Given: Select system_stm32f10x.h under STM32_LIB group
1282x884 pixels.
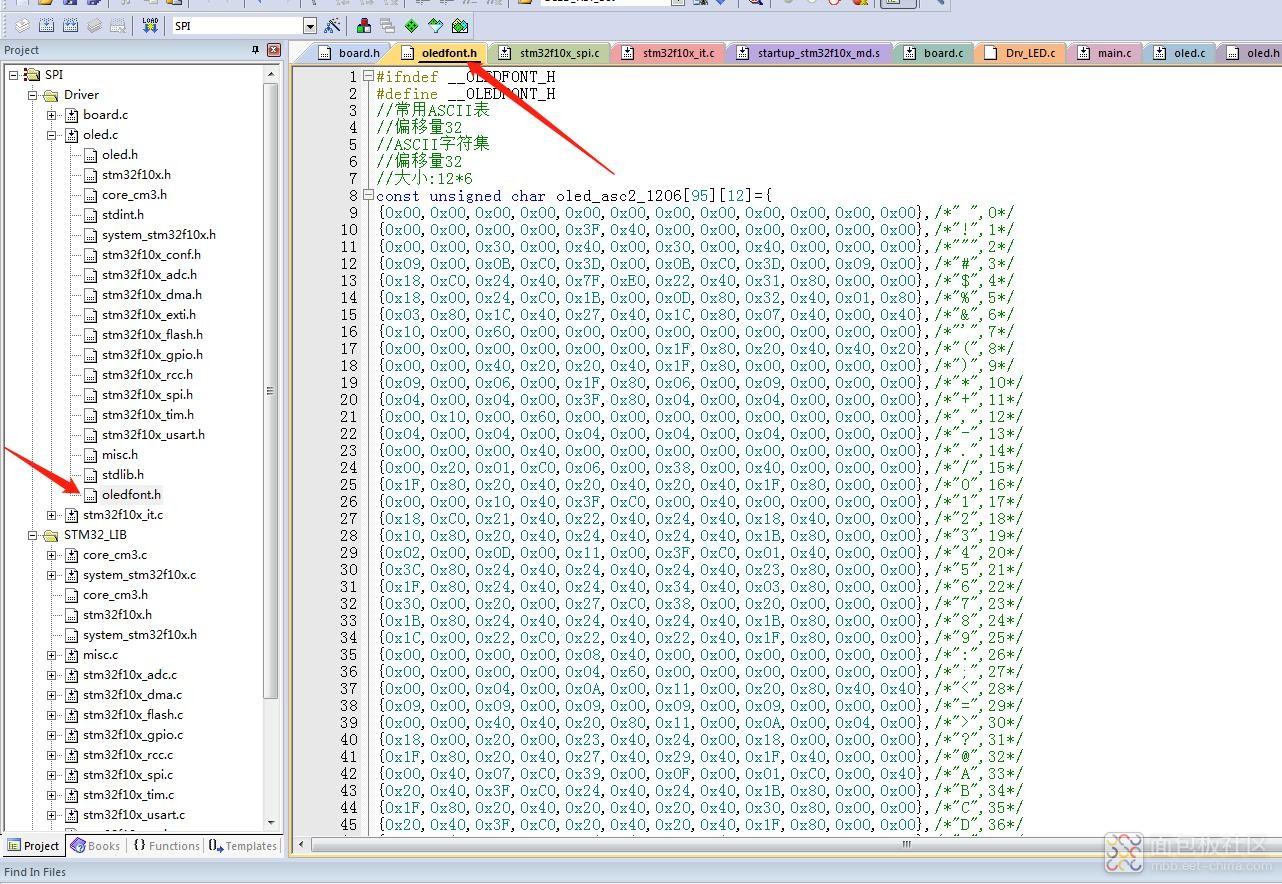Looking at the screenshot, I should pyautogui.click(x=139, y=635).
